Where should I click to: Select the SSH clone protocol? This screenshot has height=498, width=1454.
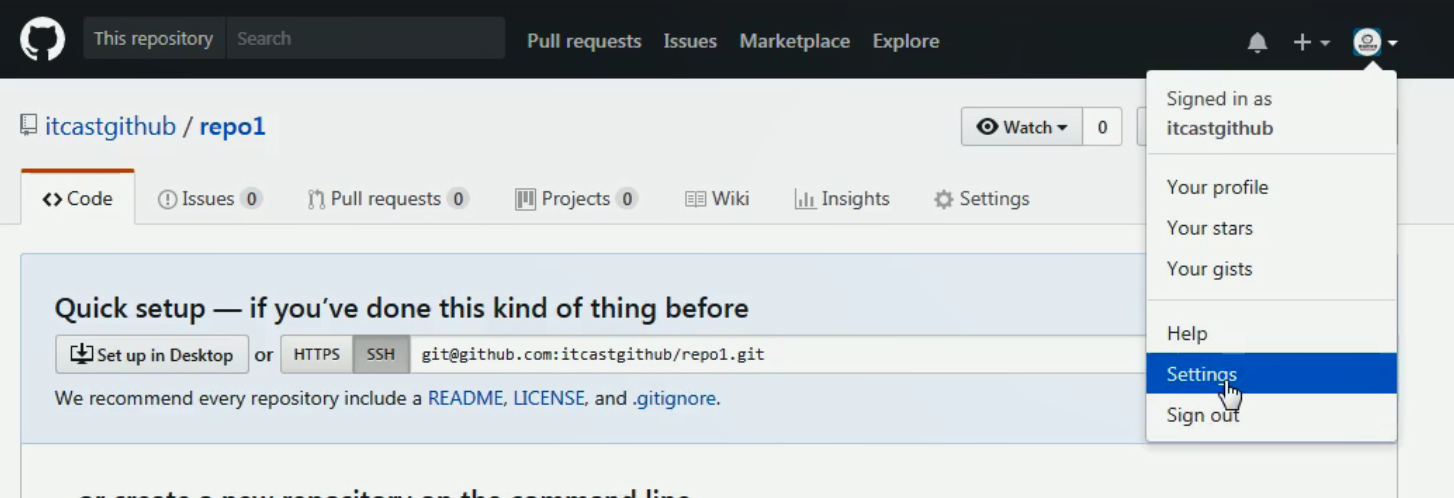coord(381,354)
